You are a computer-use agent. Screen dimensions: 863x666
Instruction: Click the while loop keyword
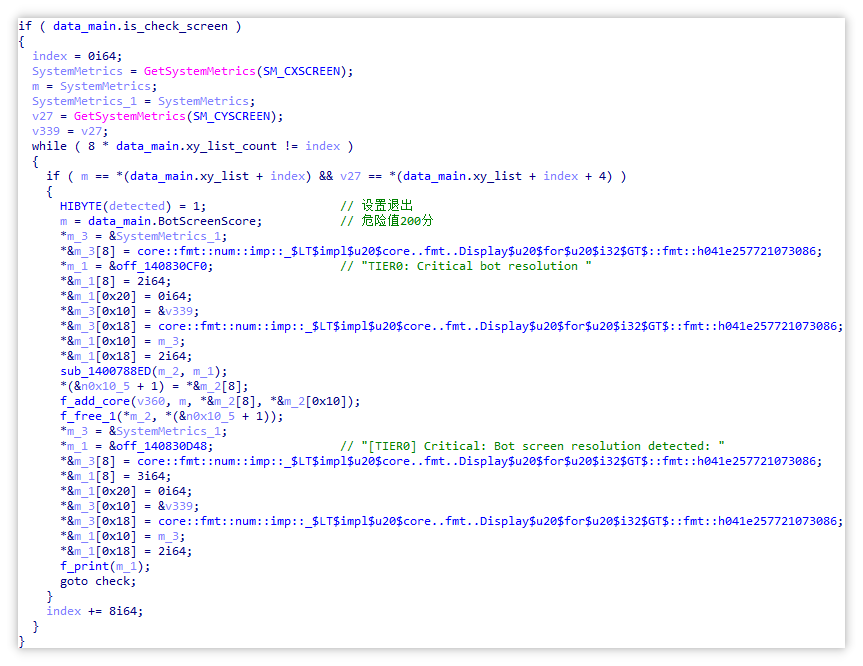click(49, 146)
